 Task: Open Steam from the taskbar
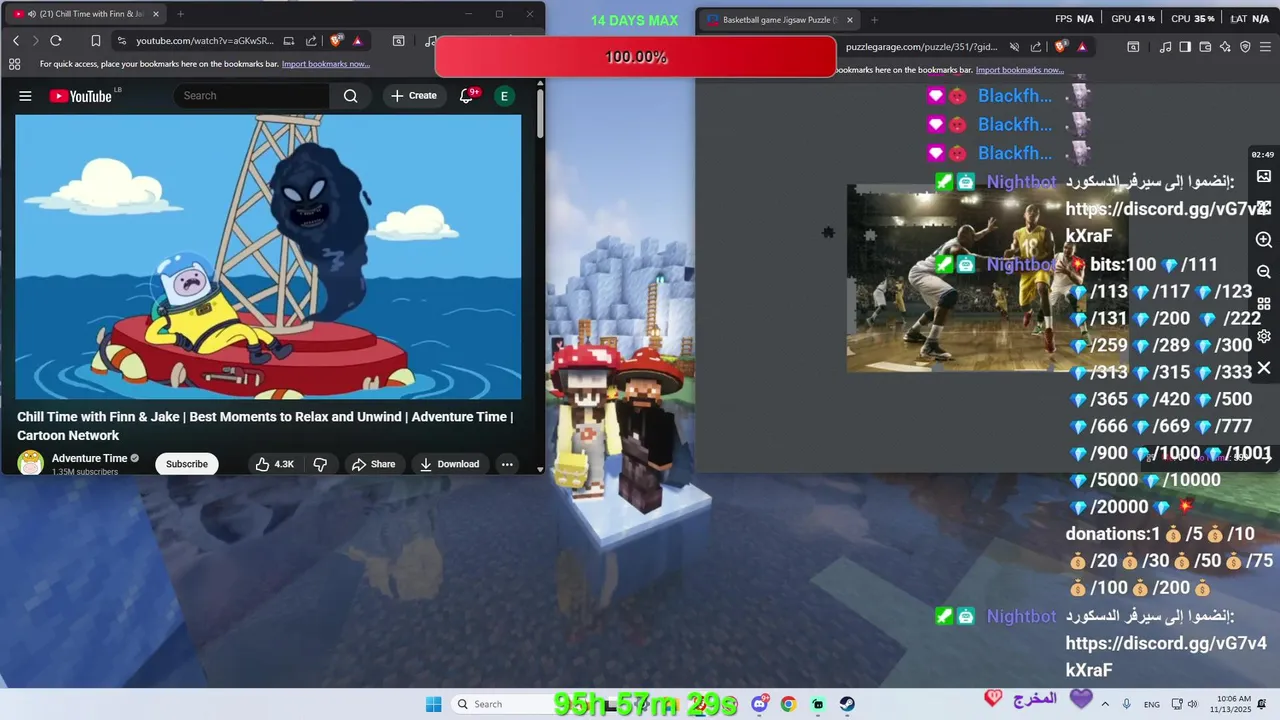tap(847, 704)
